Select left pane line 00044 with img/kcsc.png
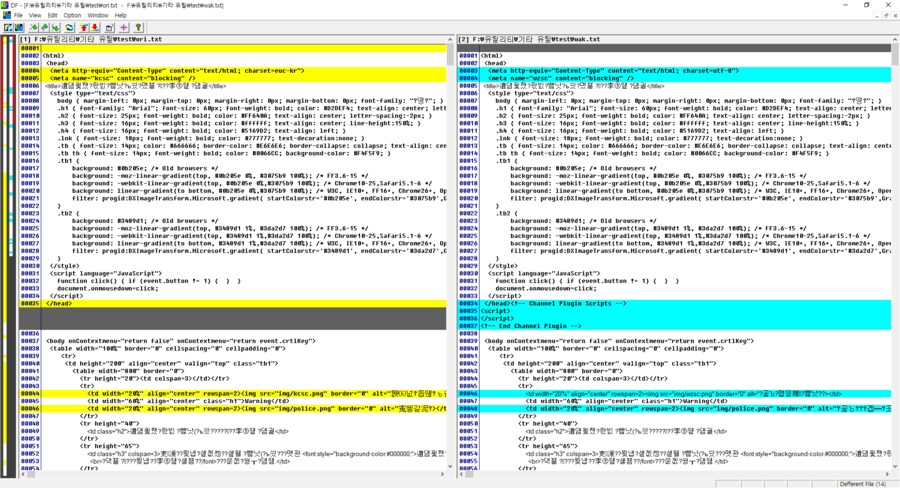Screen dimensions: 900x488 (x=233, y=393)
